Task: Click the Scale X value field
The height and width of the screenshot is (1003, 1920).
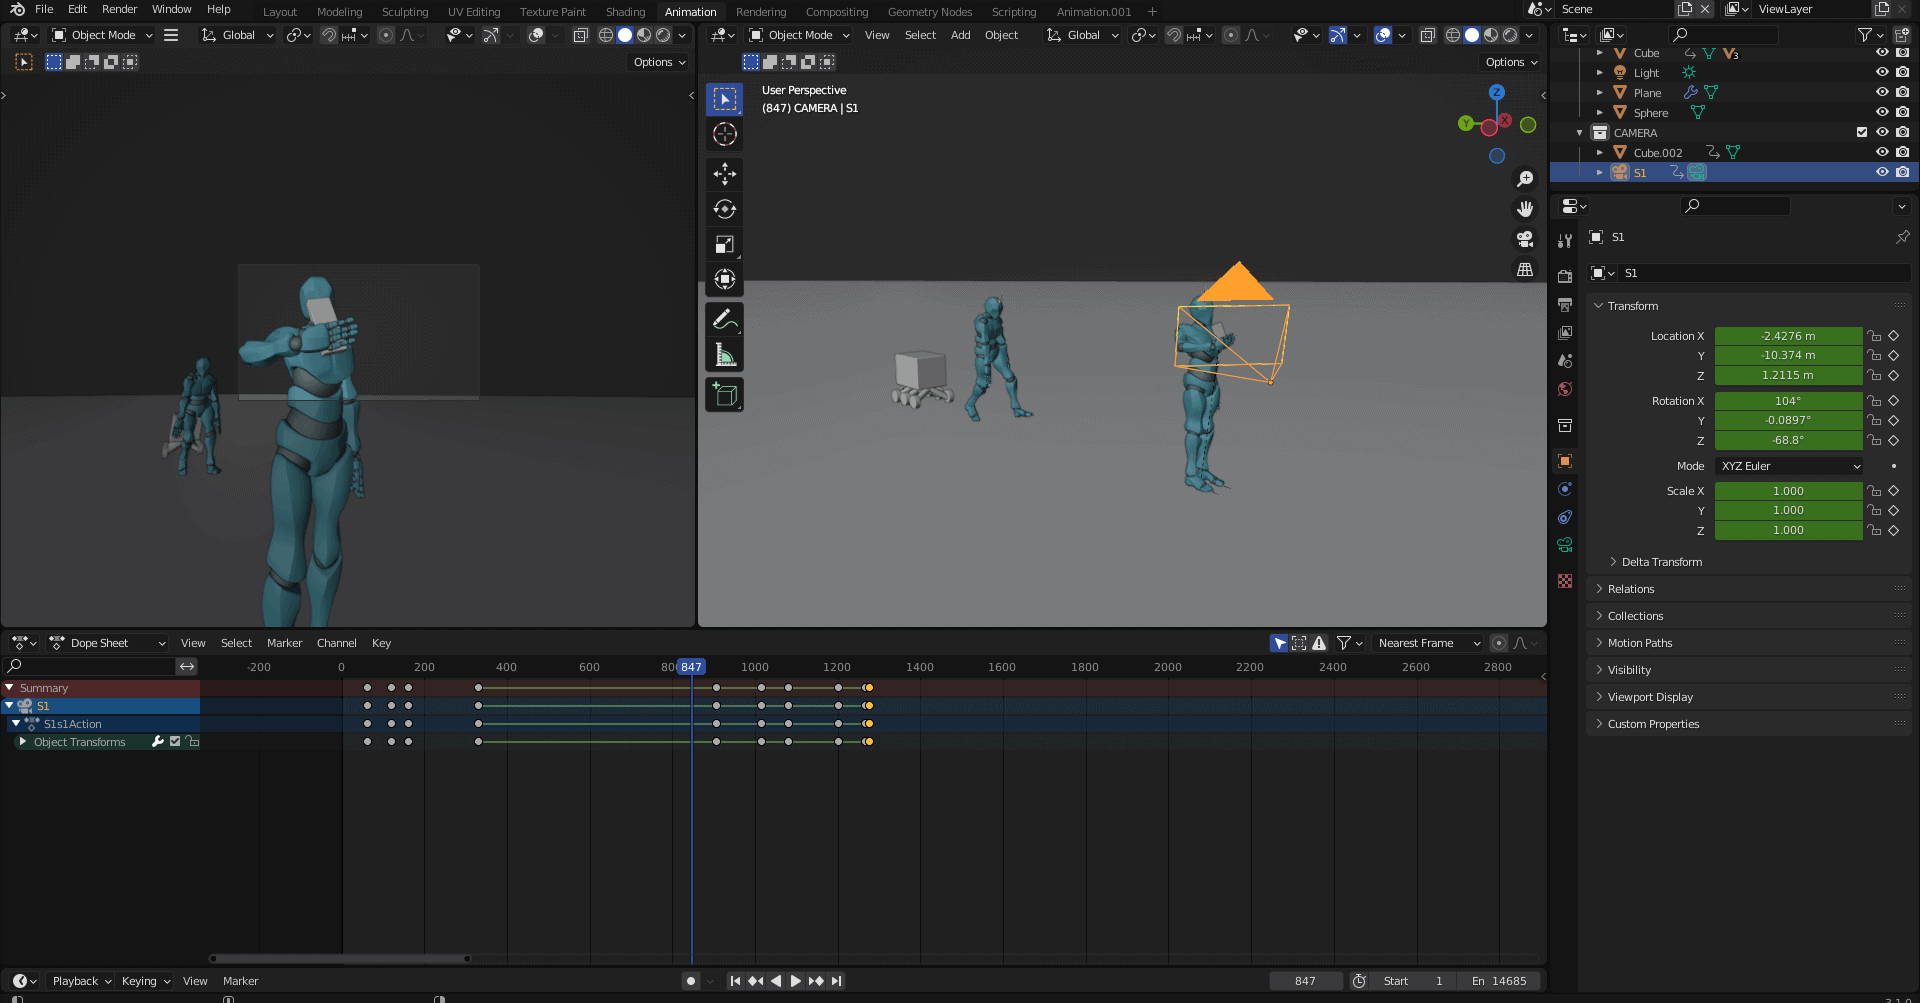Action: pos(1788,491)
